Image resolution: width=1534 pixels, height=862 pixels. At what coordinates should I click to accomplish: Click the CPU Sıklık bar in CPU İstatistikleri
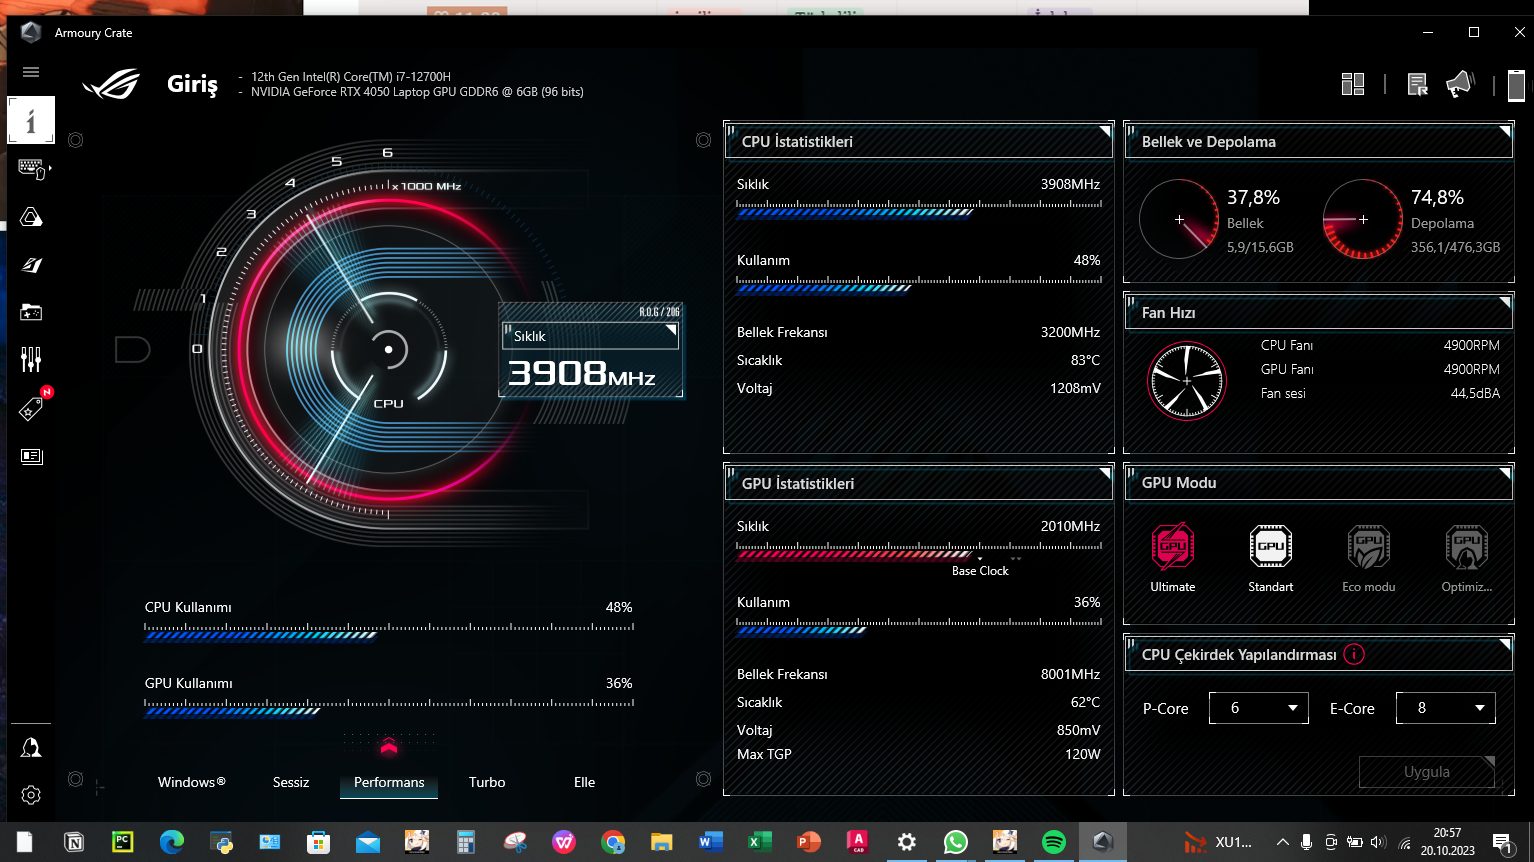click(919, 208)
